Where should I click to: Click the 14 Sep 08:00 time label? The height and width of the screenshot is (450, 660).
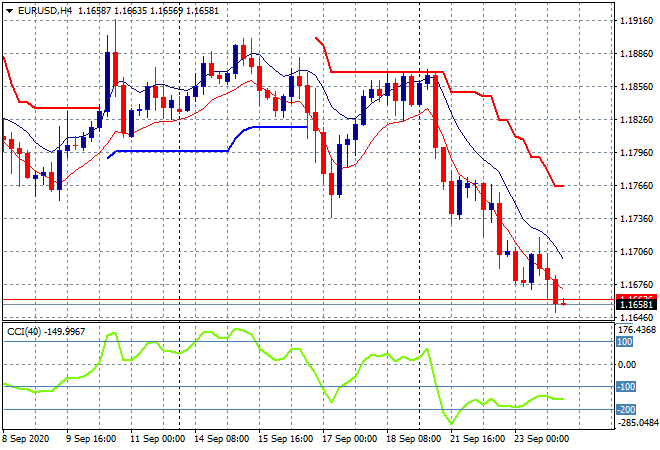221,439
